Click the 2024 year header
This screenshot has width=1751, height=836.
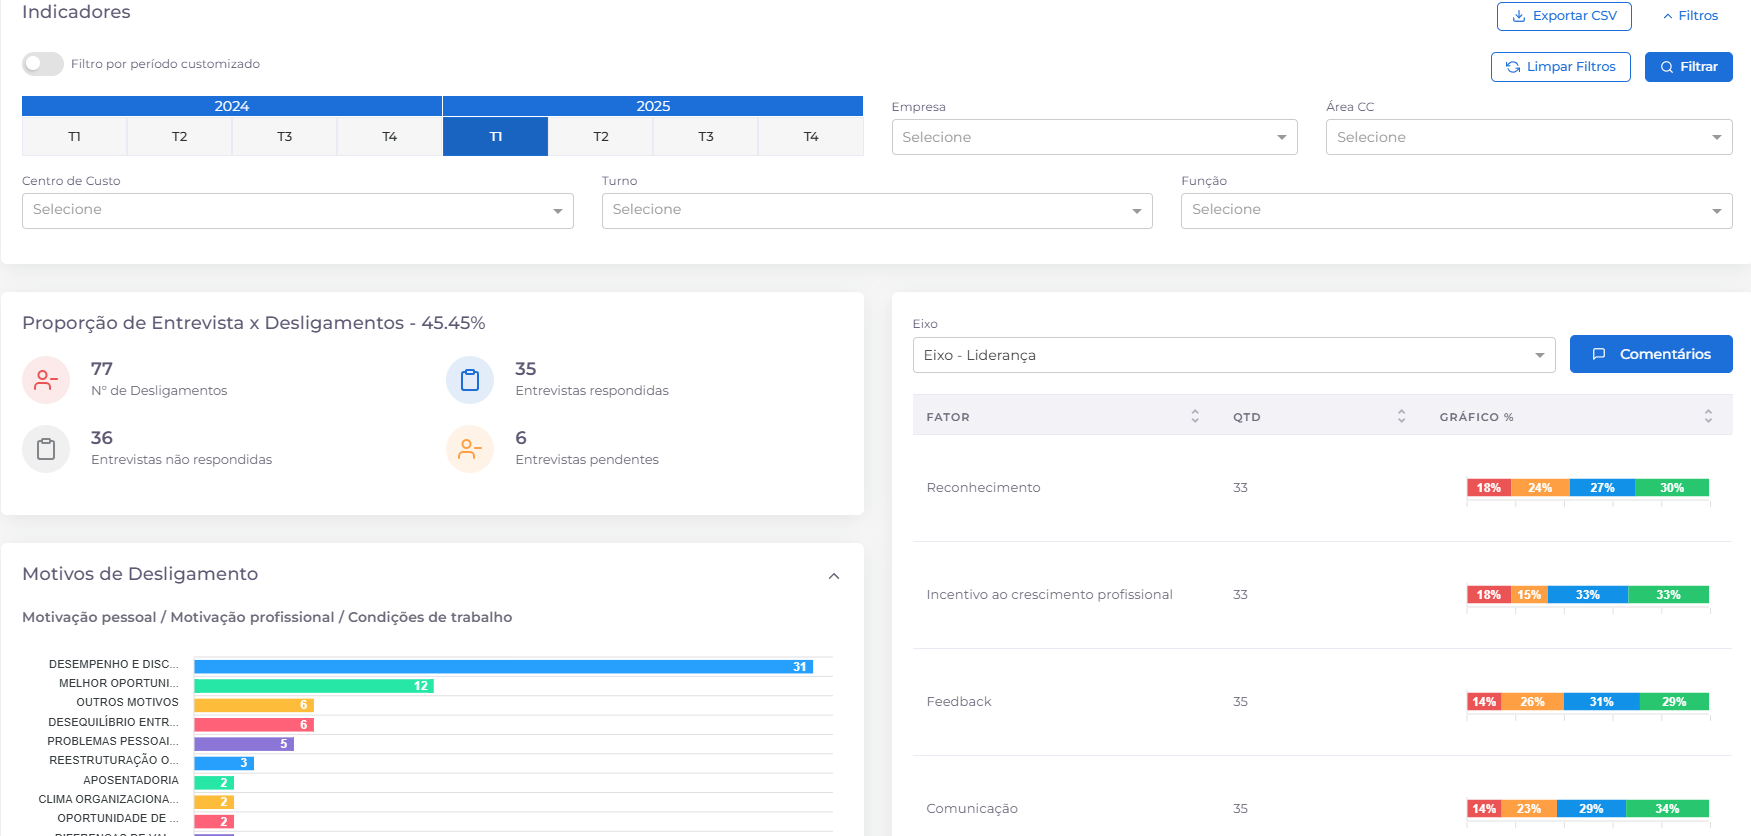(x=232, y=106)
